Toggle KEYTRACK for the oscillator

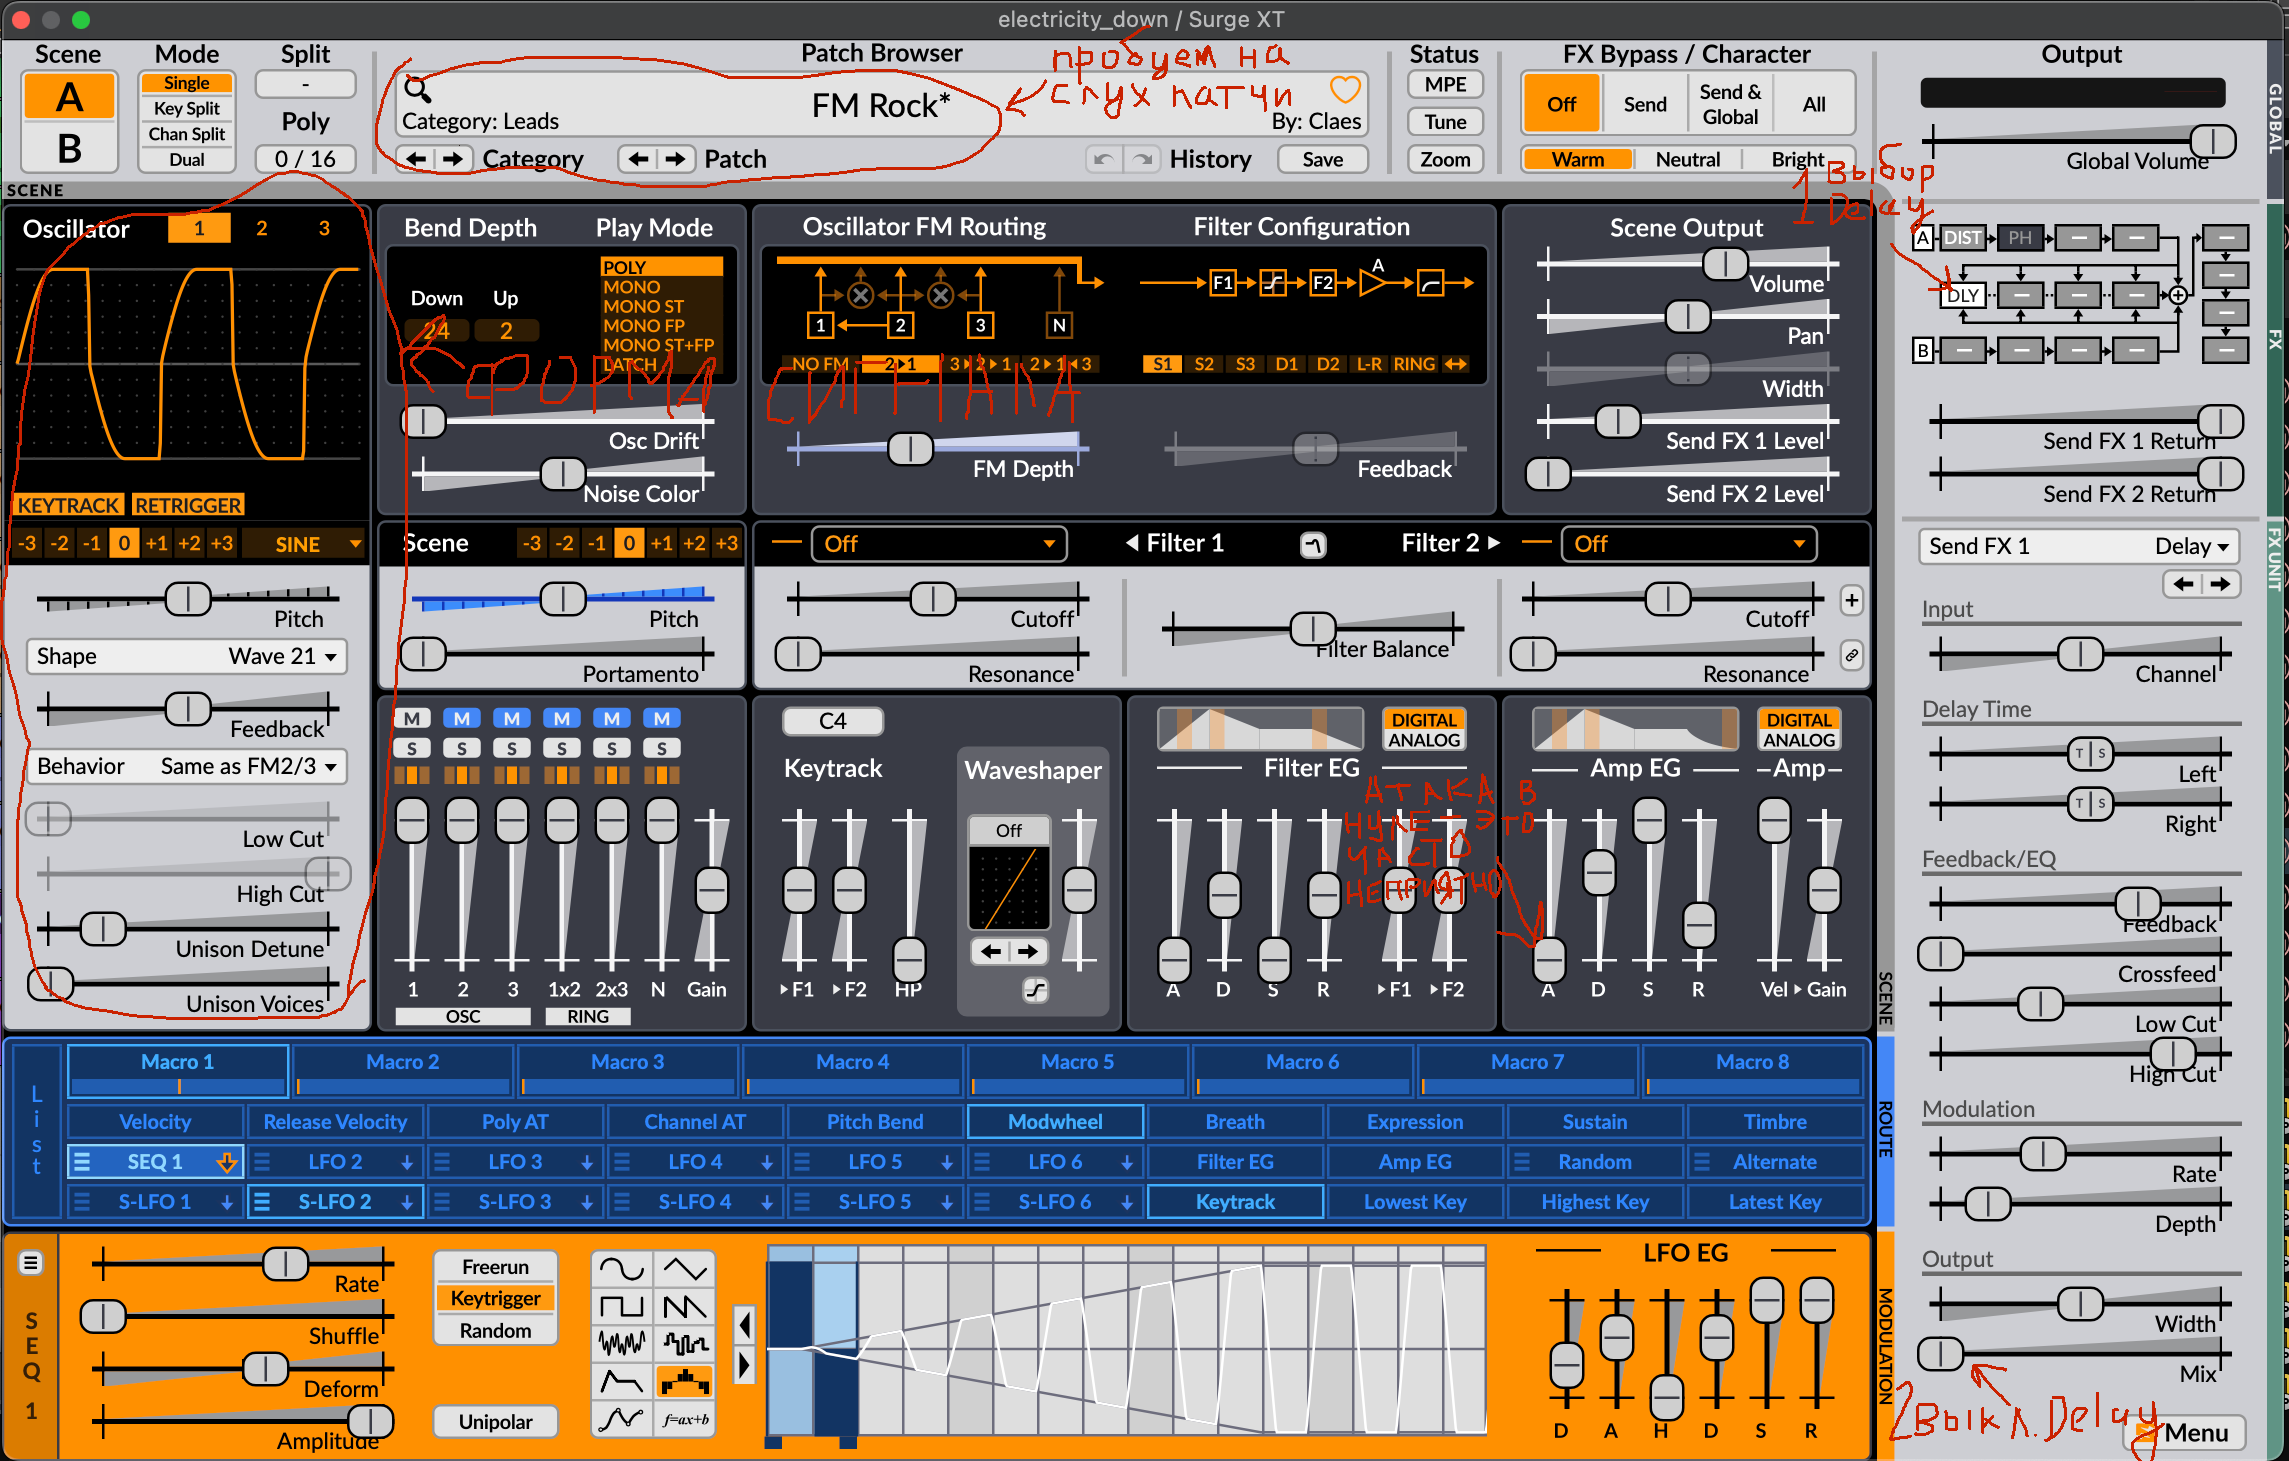(x=69, y=505)
